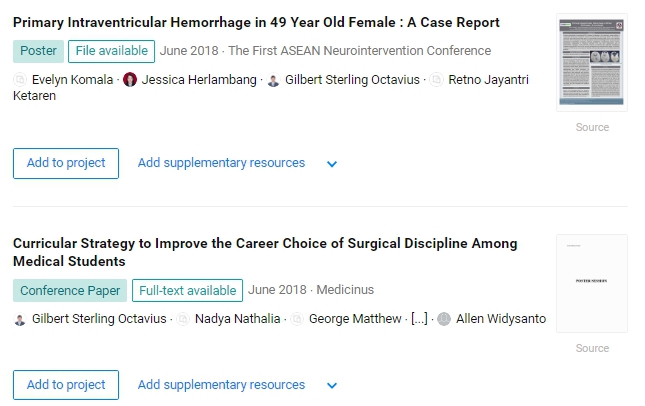The height and width of the screenshot is (406, 645).
Task: Click Allen Widysanto's gray avatar icon
Action: (x=444, y=319)
